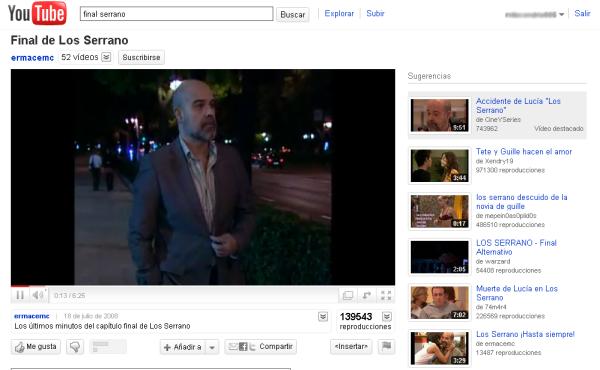Screen dimensions: 600x370
Task: Mute the video volume
Action: (38, 295)
